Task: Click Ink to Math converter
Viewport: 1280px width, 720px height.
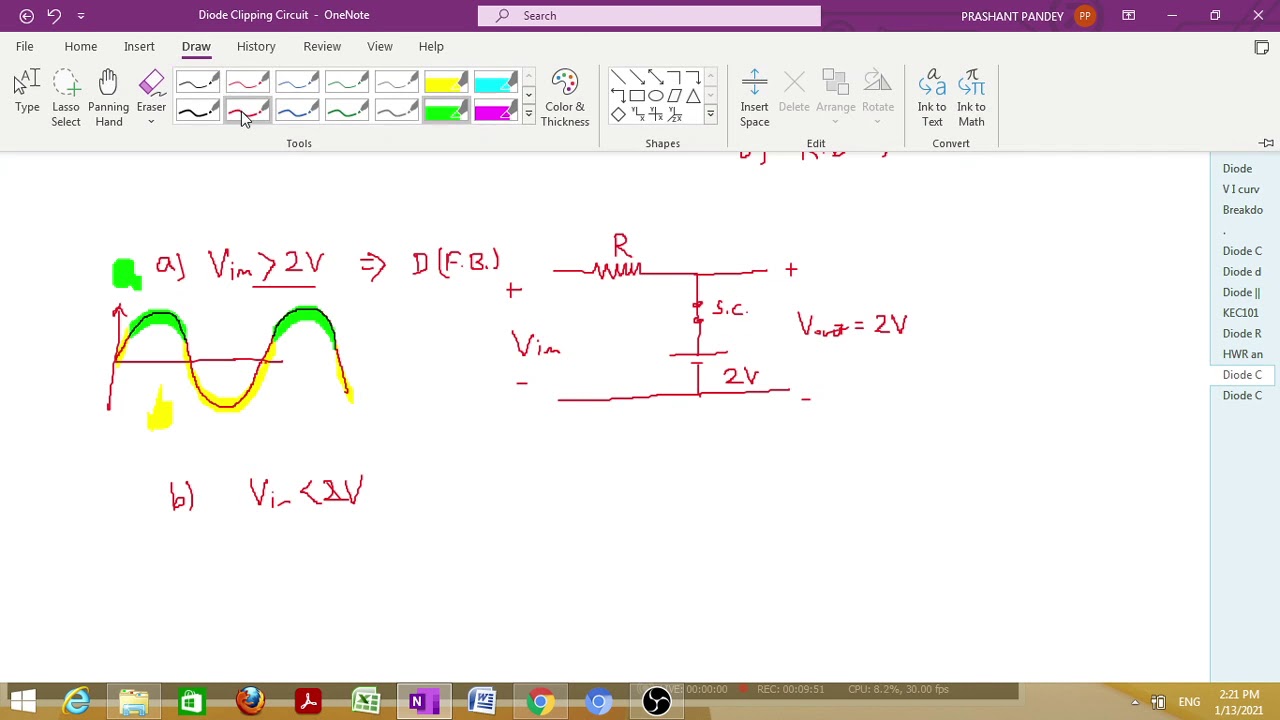Action: point(971,97)
